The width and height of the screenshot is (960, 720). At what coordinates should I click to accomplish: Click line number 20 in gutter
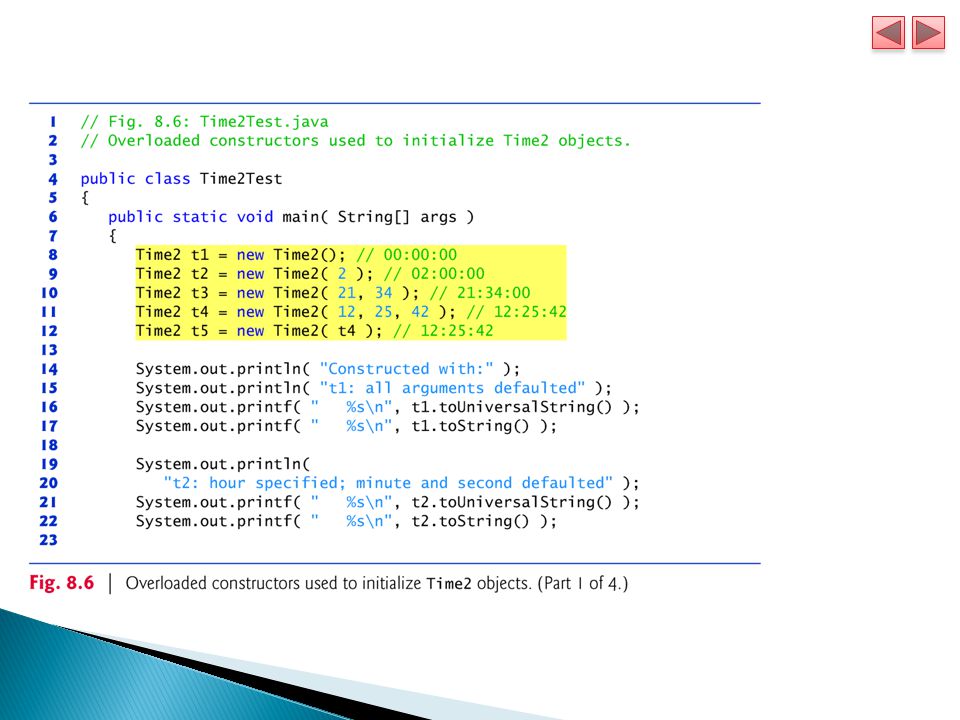(49, 482)
